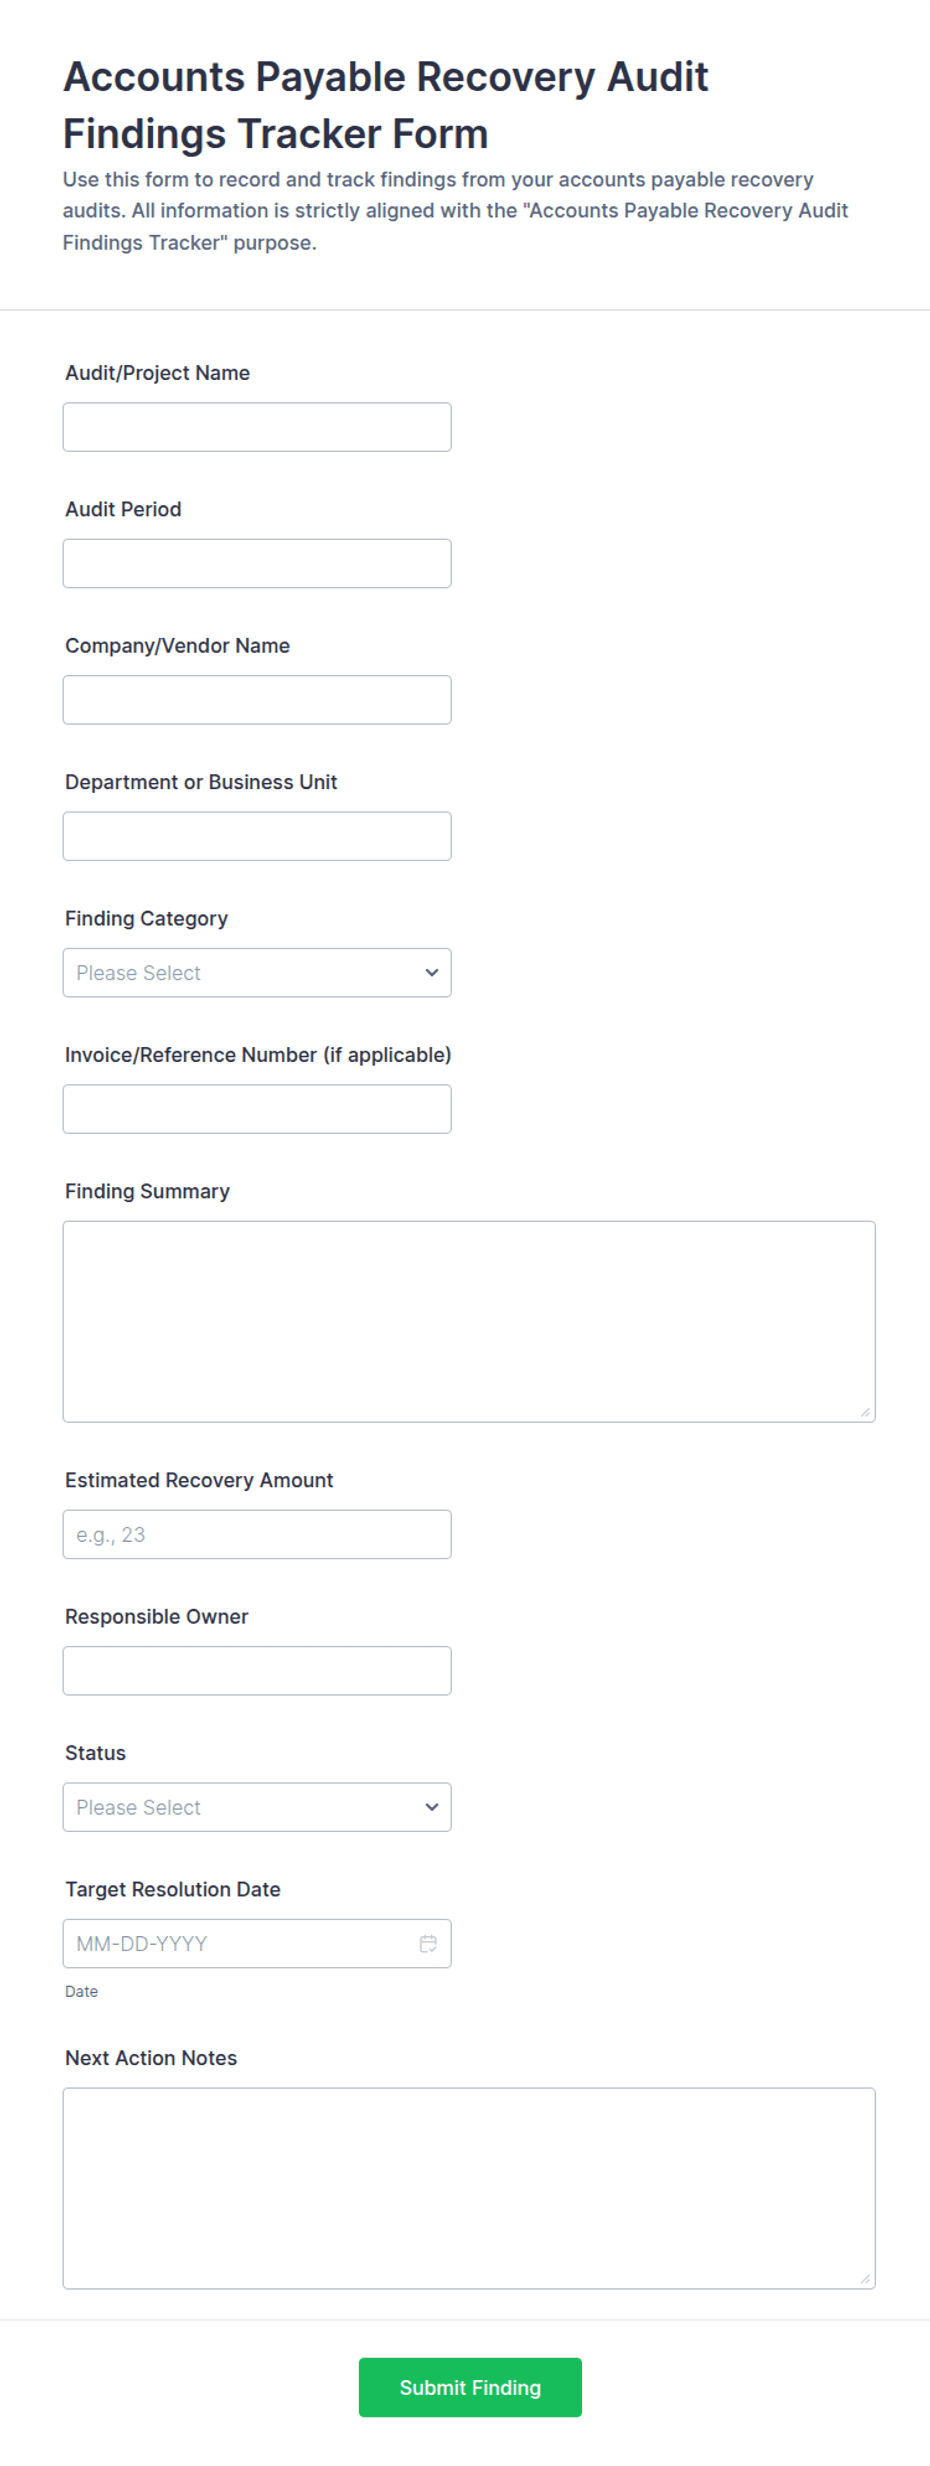Viewport: 930px width, 2466px height.
Task: Click the Finding Category dropdown chevron
Action: tap(432, 972)
